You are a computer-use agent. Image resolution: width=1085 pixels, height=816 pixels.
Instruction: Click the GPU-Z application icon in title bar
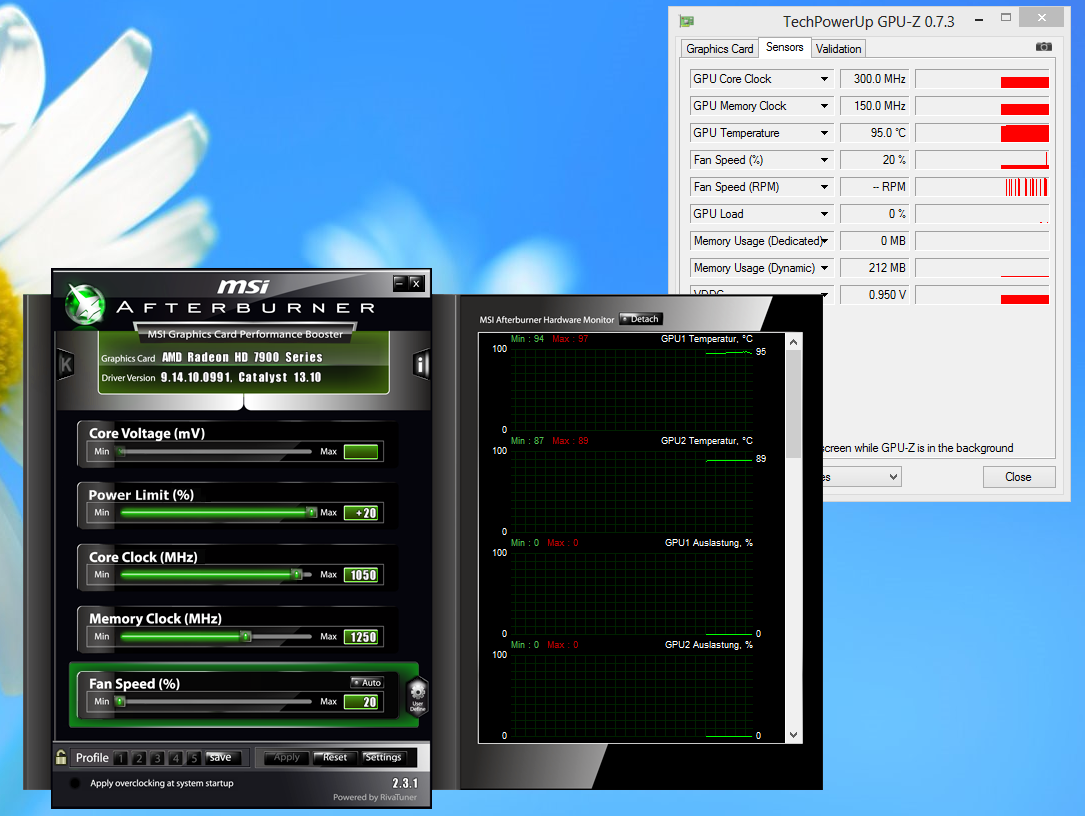pyautogui.click(x=686, y=21)
